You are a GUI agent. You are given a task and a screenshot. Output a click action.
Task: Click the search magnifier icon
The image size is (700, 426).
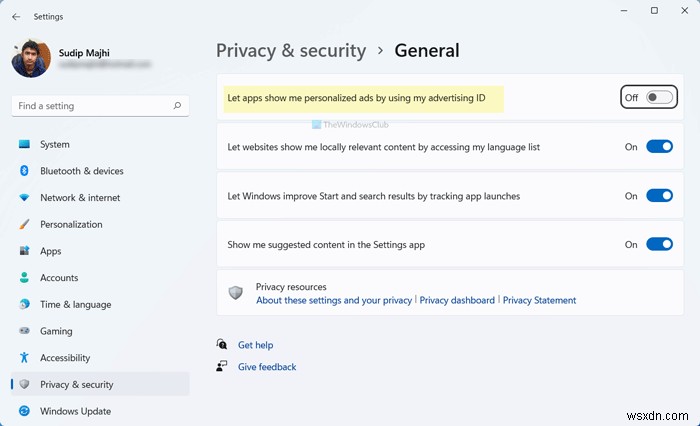(x=177, y=105)
